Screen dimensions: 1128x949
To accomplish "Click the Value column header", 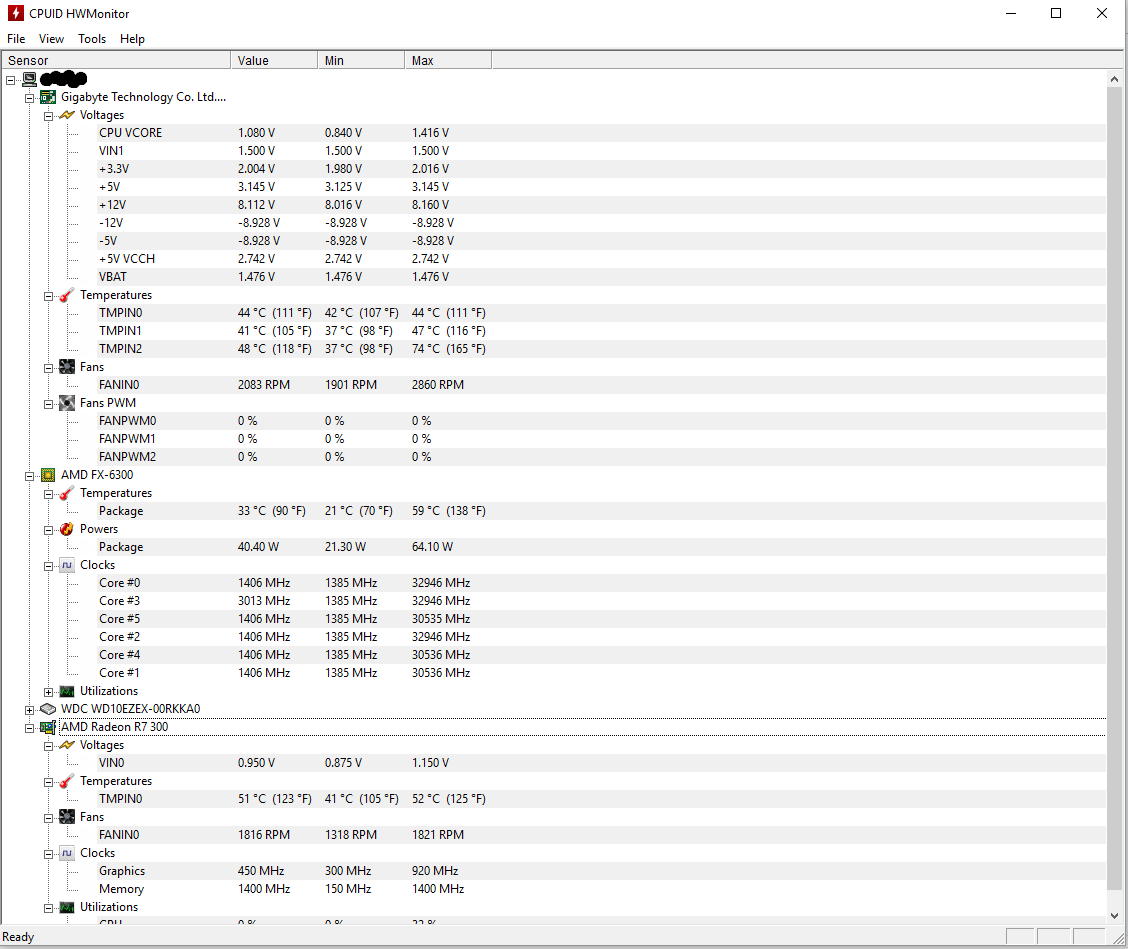I will click(274, 60).
